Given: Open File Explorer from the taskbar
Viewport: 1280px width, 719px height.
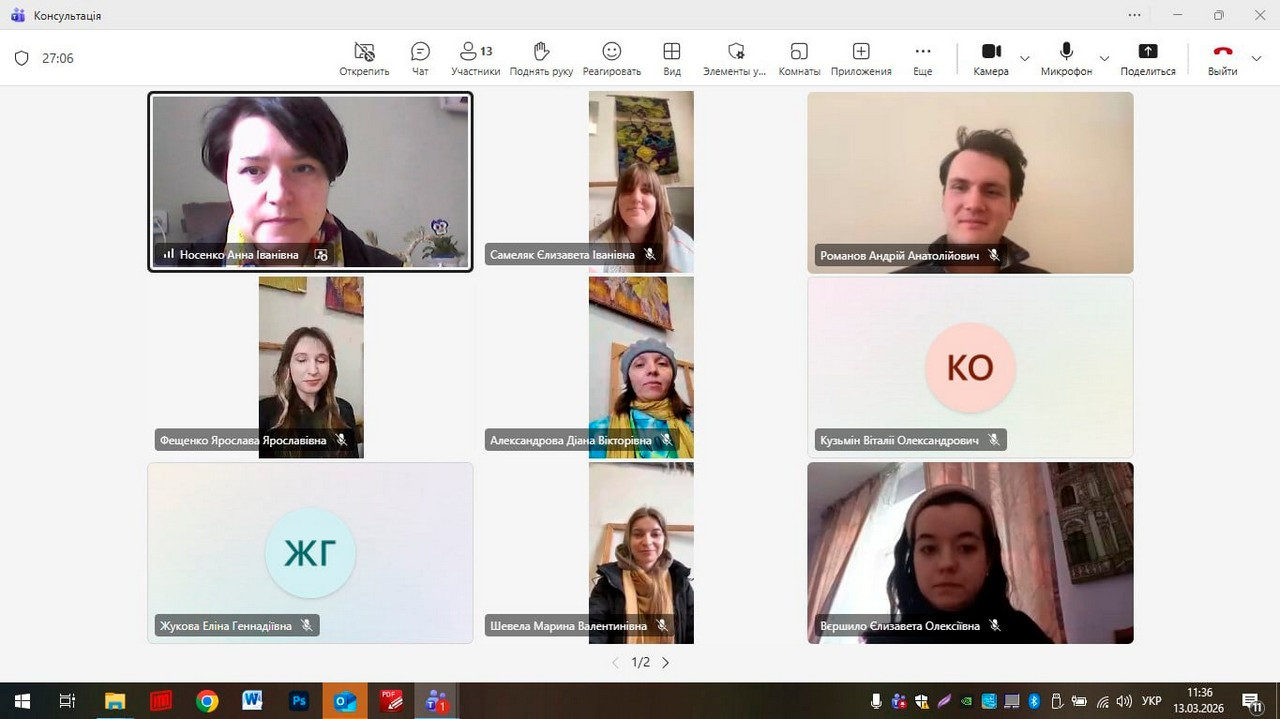Looking at the screenshot, I should coord(115,701).
